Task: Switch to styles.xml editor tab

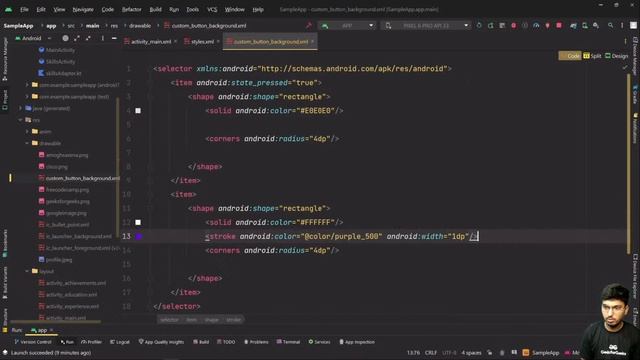Action: pyautogui.click(x=202, y=42)
